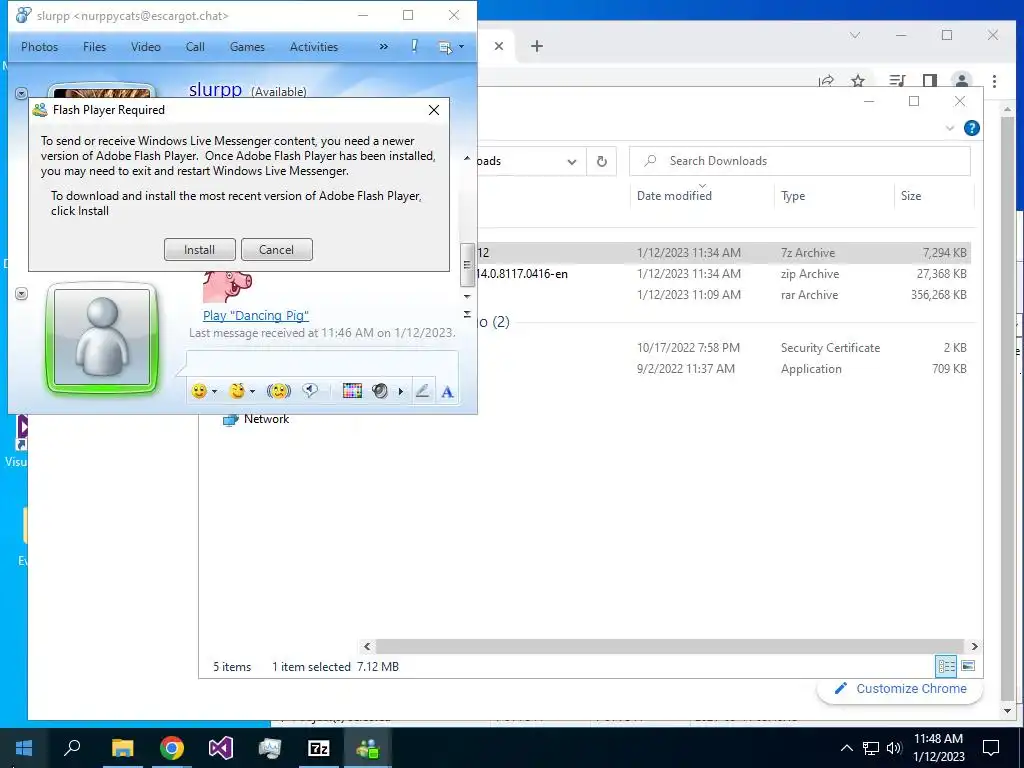This screenshot has width=1024, height=768.
Task: Collapse your own display picture arrow
Action: [x=21, y=294]
